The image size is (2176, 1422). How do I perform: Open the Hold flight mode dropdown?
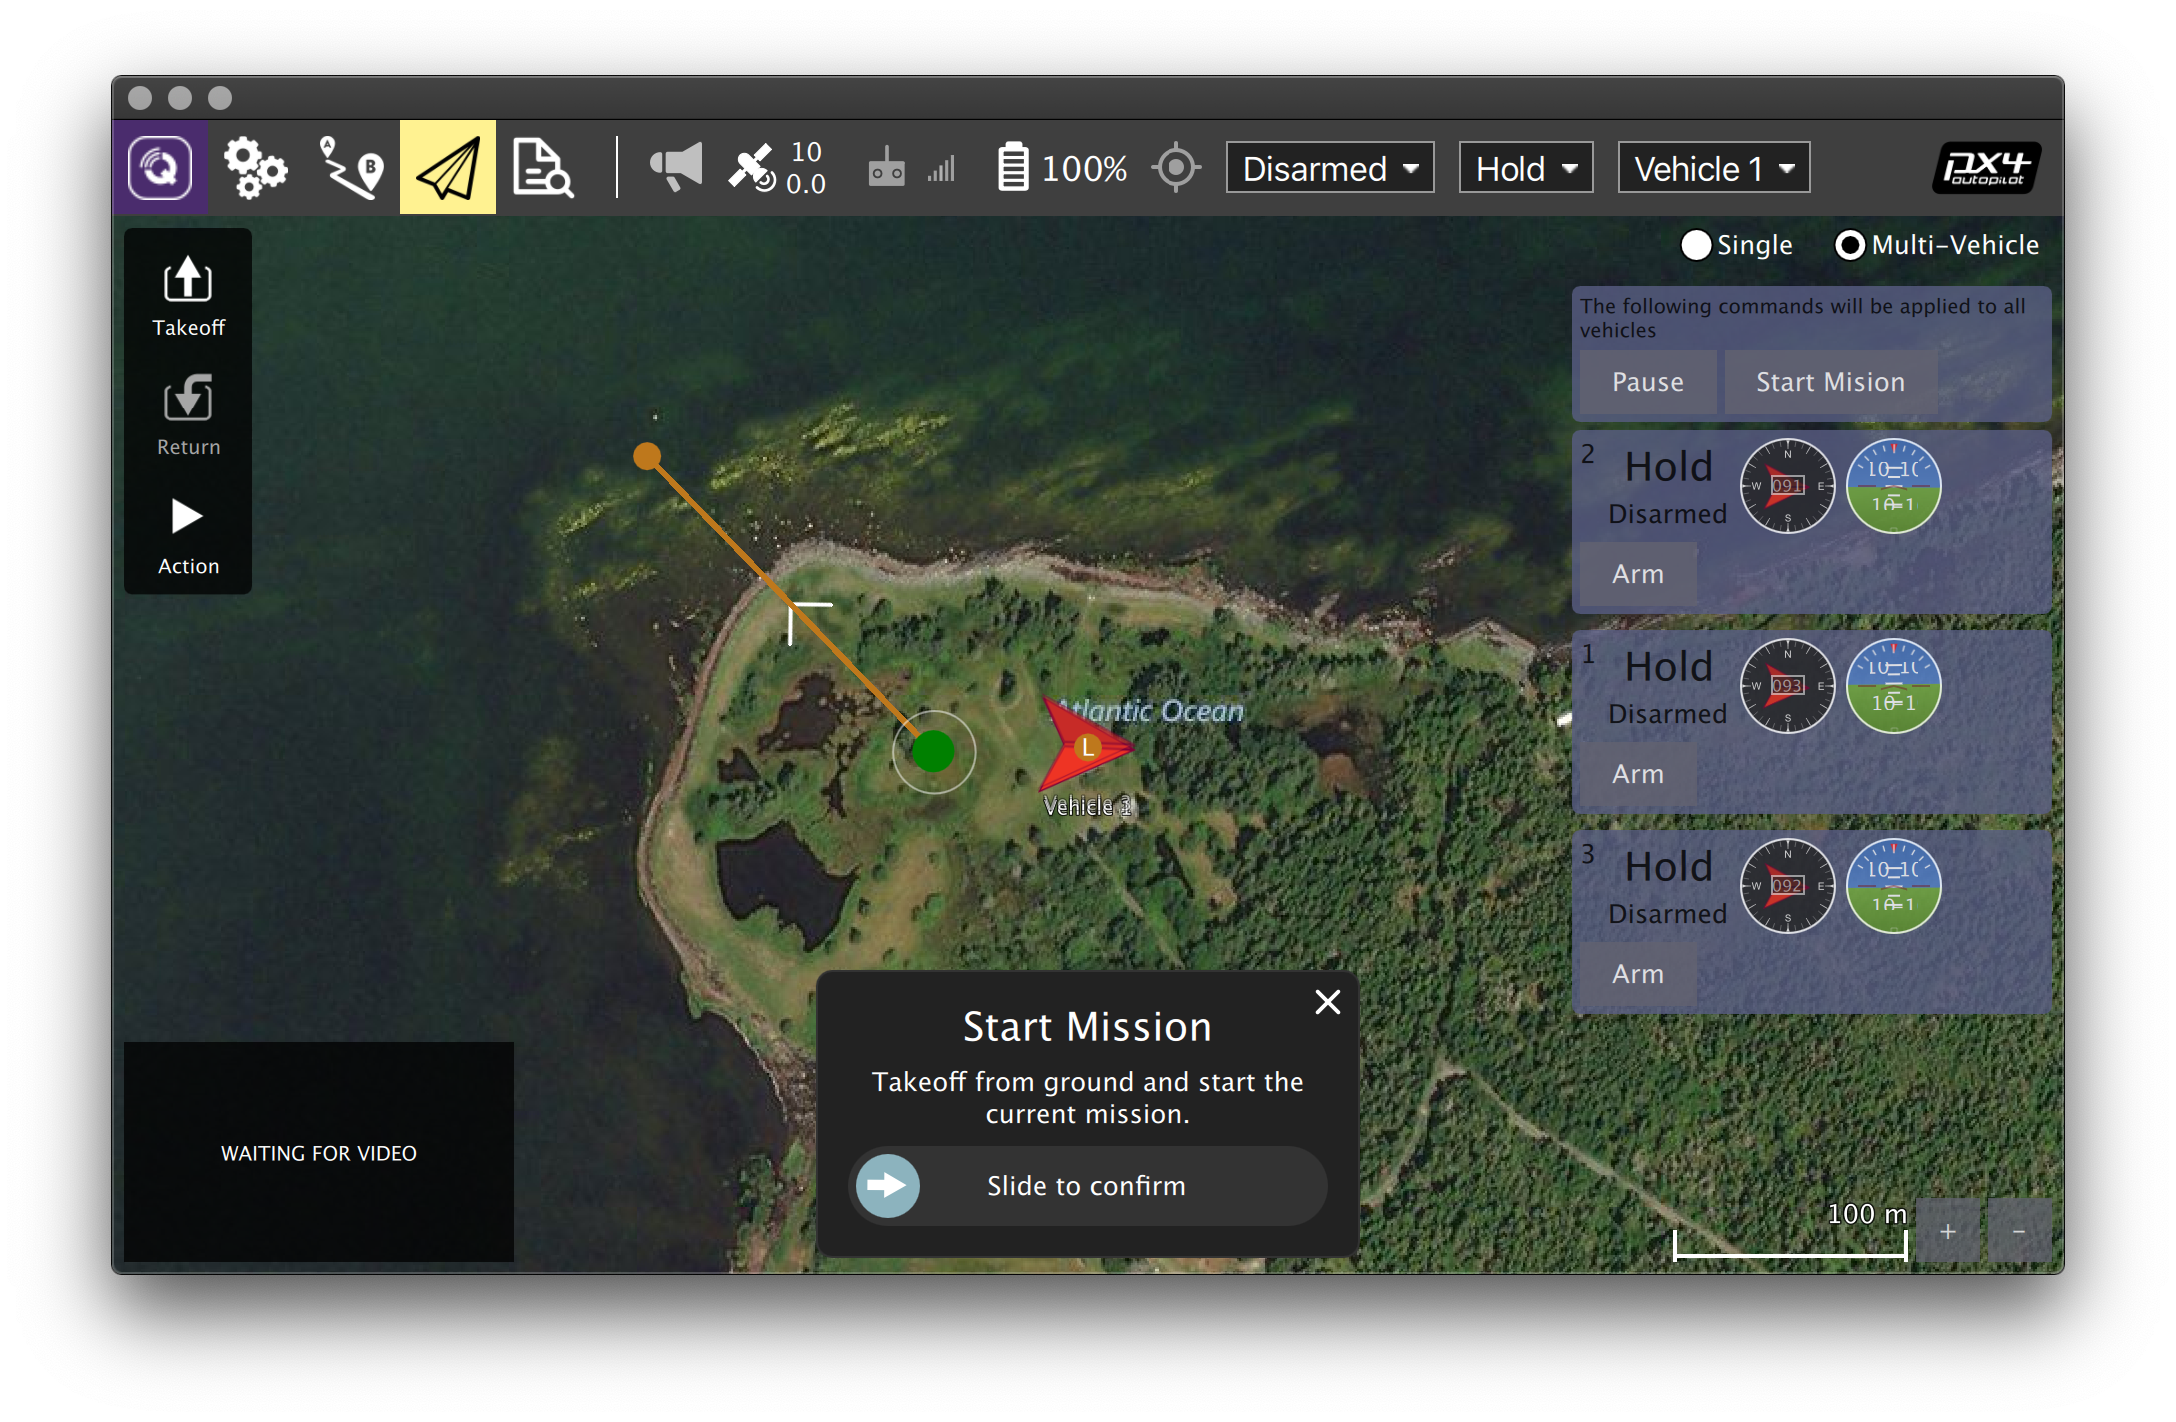(1525, 168)
